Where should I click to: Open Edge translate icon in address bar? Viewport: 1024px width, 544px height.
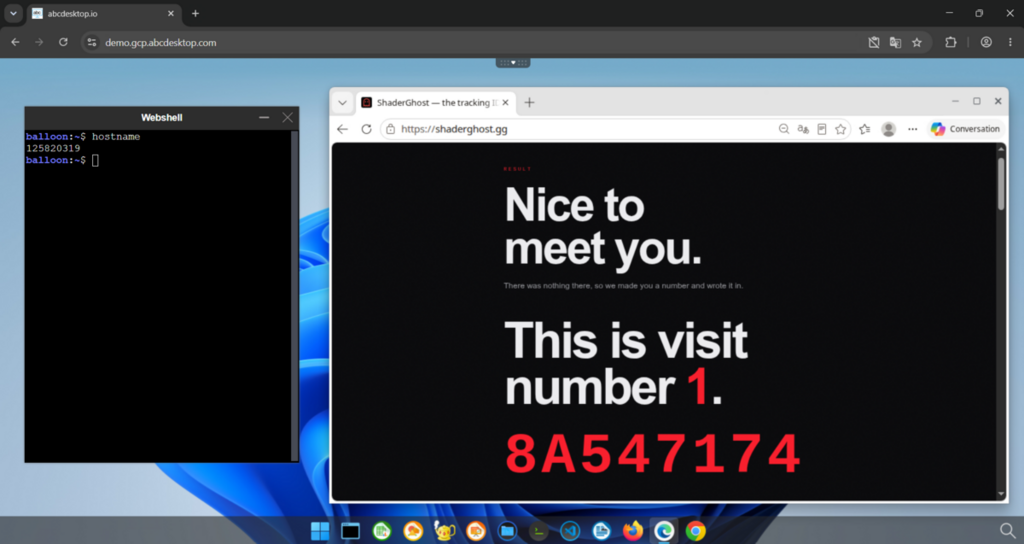(803, 129)
